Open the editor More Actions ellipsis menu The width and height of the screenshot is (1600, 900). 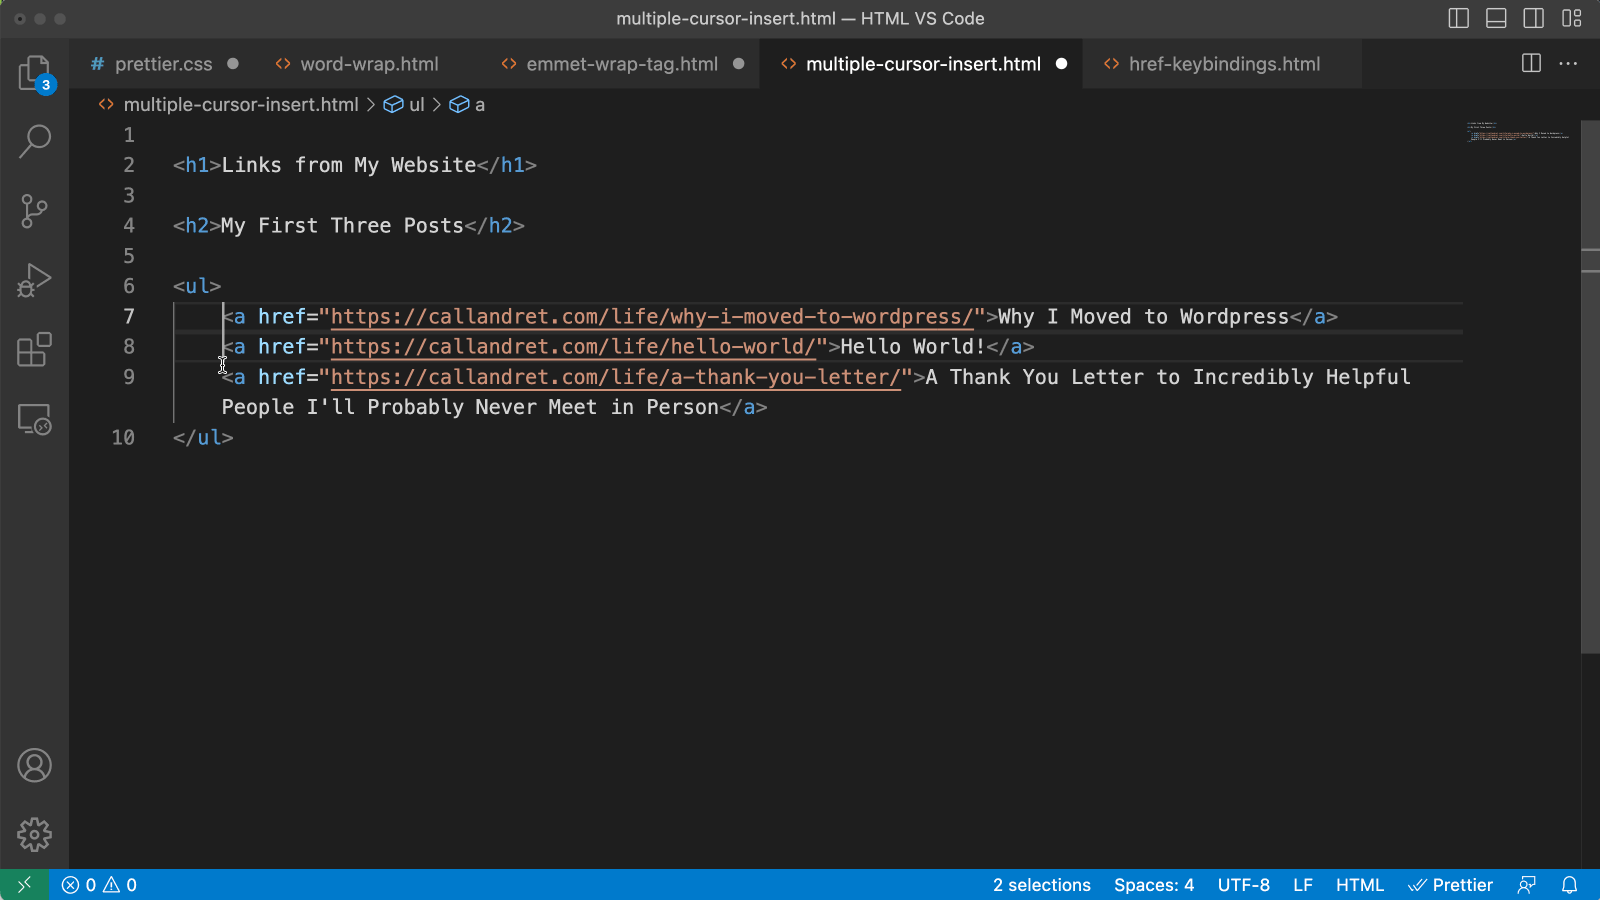[x=1568, y=63]
